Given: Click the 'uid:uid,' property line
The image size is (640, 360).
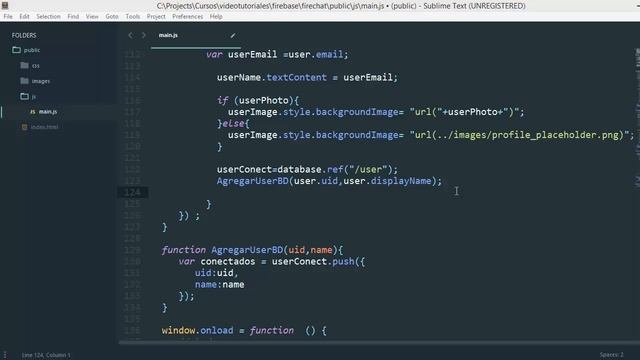Looking at the screenshot, I should coord(216,273).
